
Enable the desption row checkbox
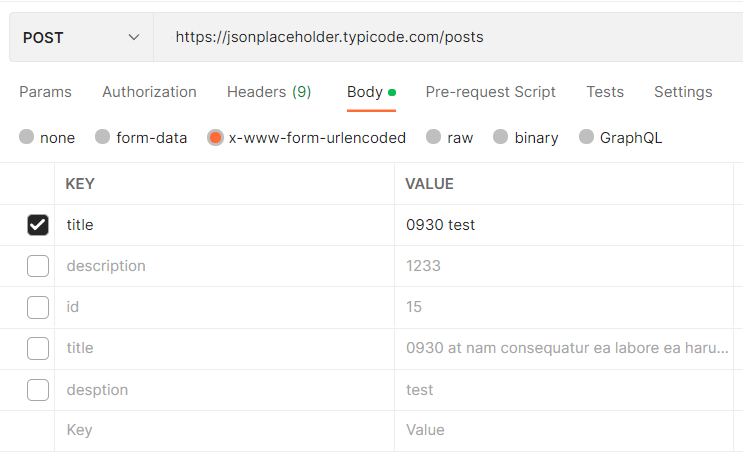[x=38, y=389]
